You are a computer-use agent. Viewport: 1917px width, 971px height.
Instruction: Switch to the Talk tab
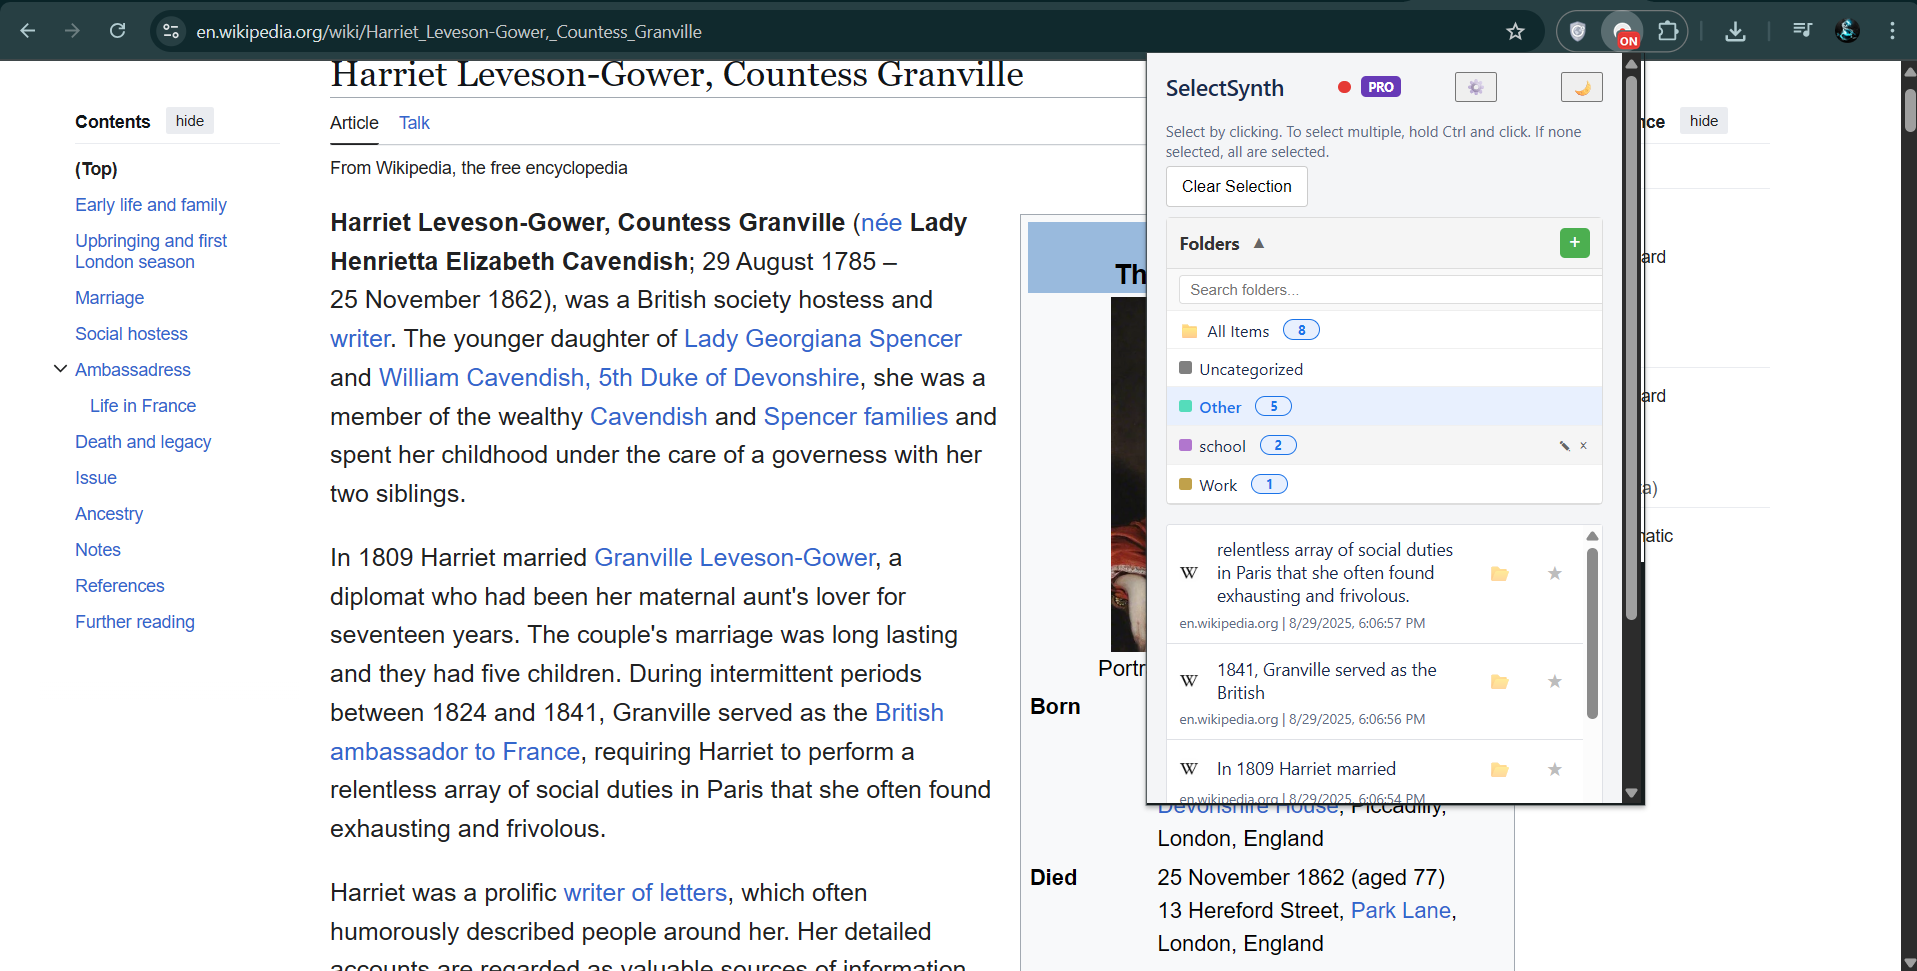point(414,123)
